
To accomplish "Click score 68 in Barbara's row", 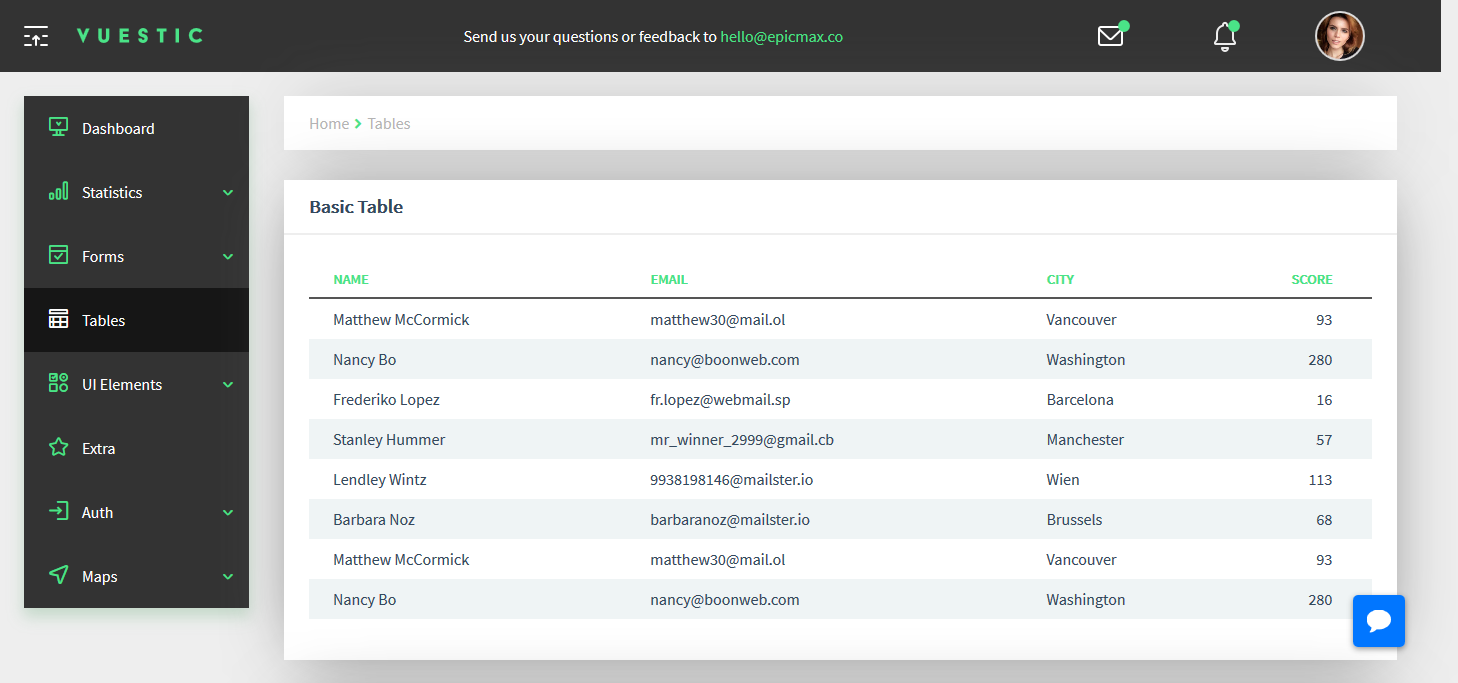I will pos(1324,520).
